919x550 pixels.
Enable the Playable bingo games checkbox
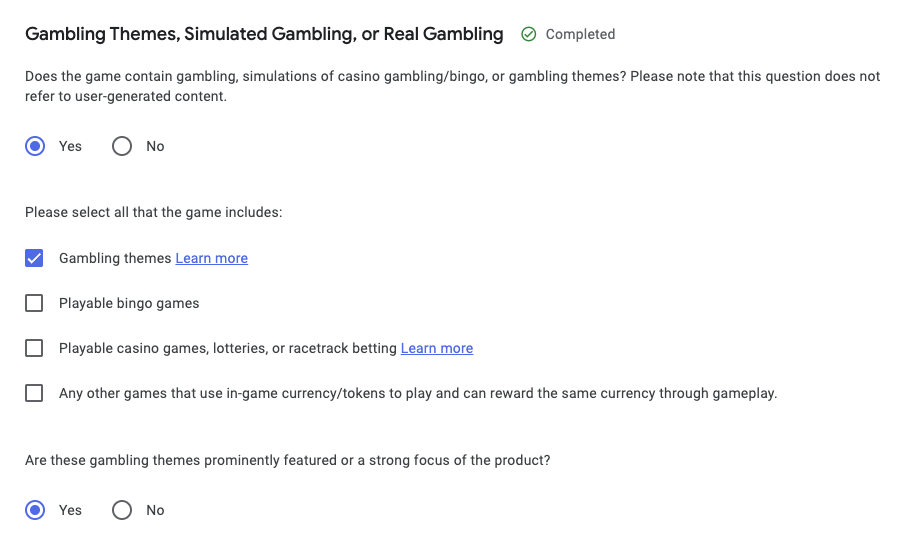click(x=34, y=303)
